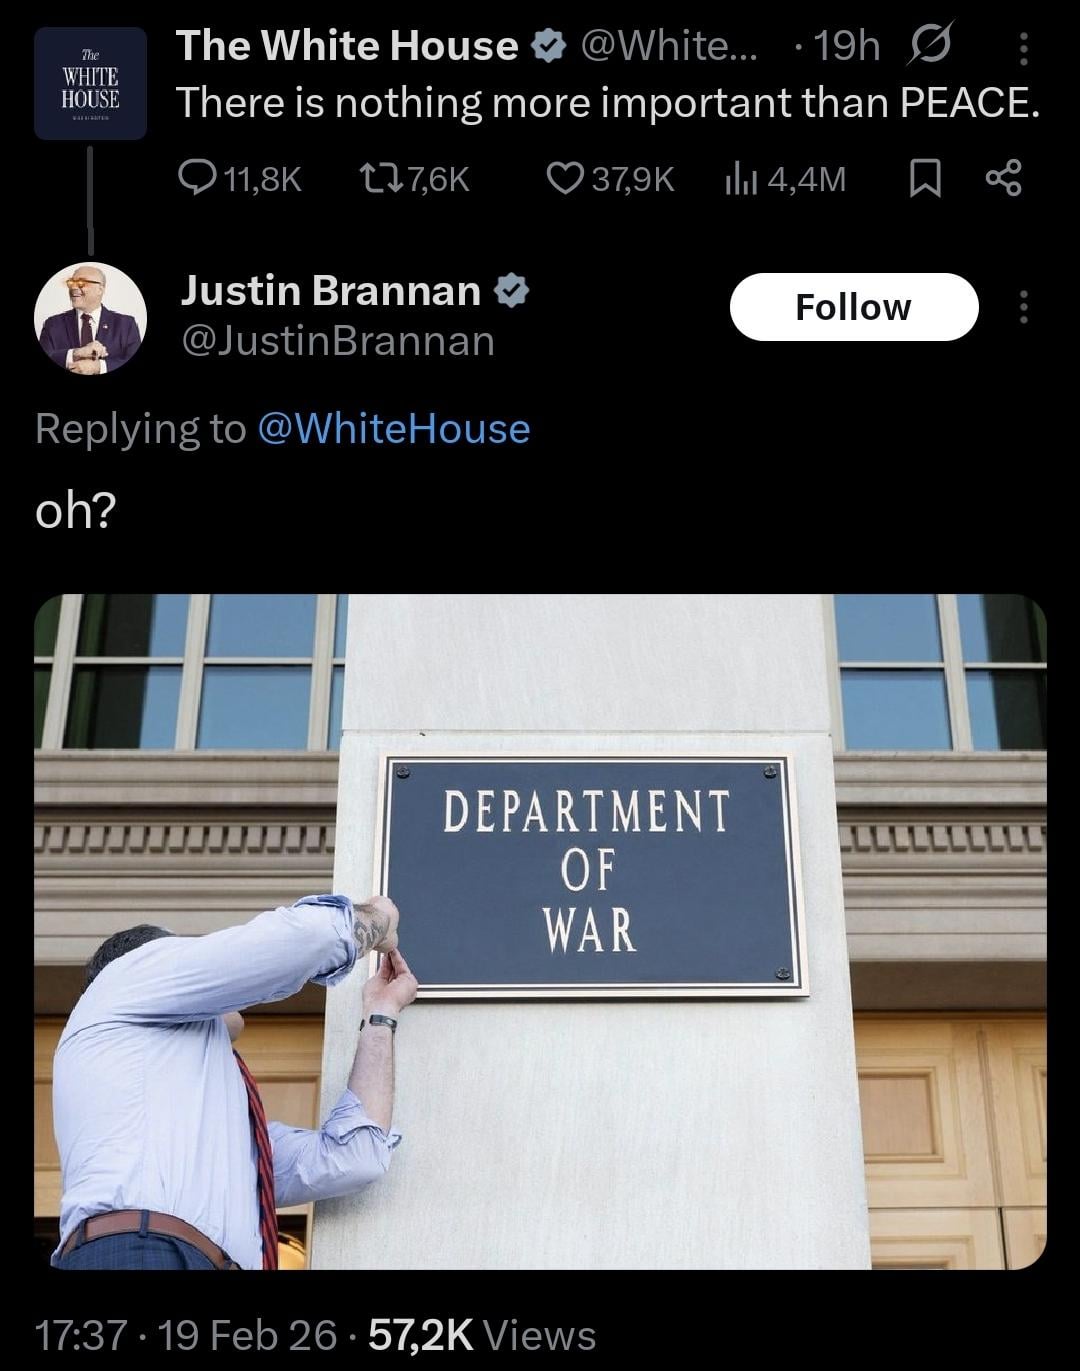Tap The White House account name

(x=347, y=46)
